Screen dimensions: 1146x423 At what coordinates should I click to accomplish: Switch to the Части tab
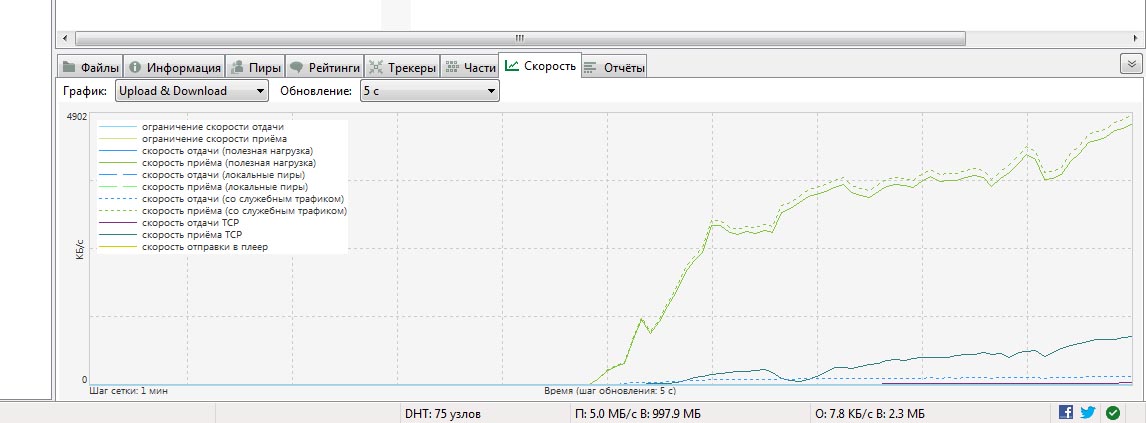click(x=469, y=67)
